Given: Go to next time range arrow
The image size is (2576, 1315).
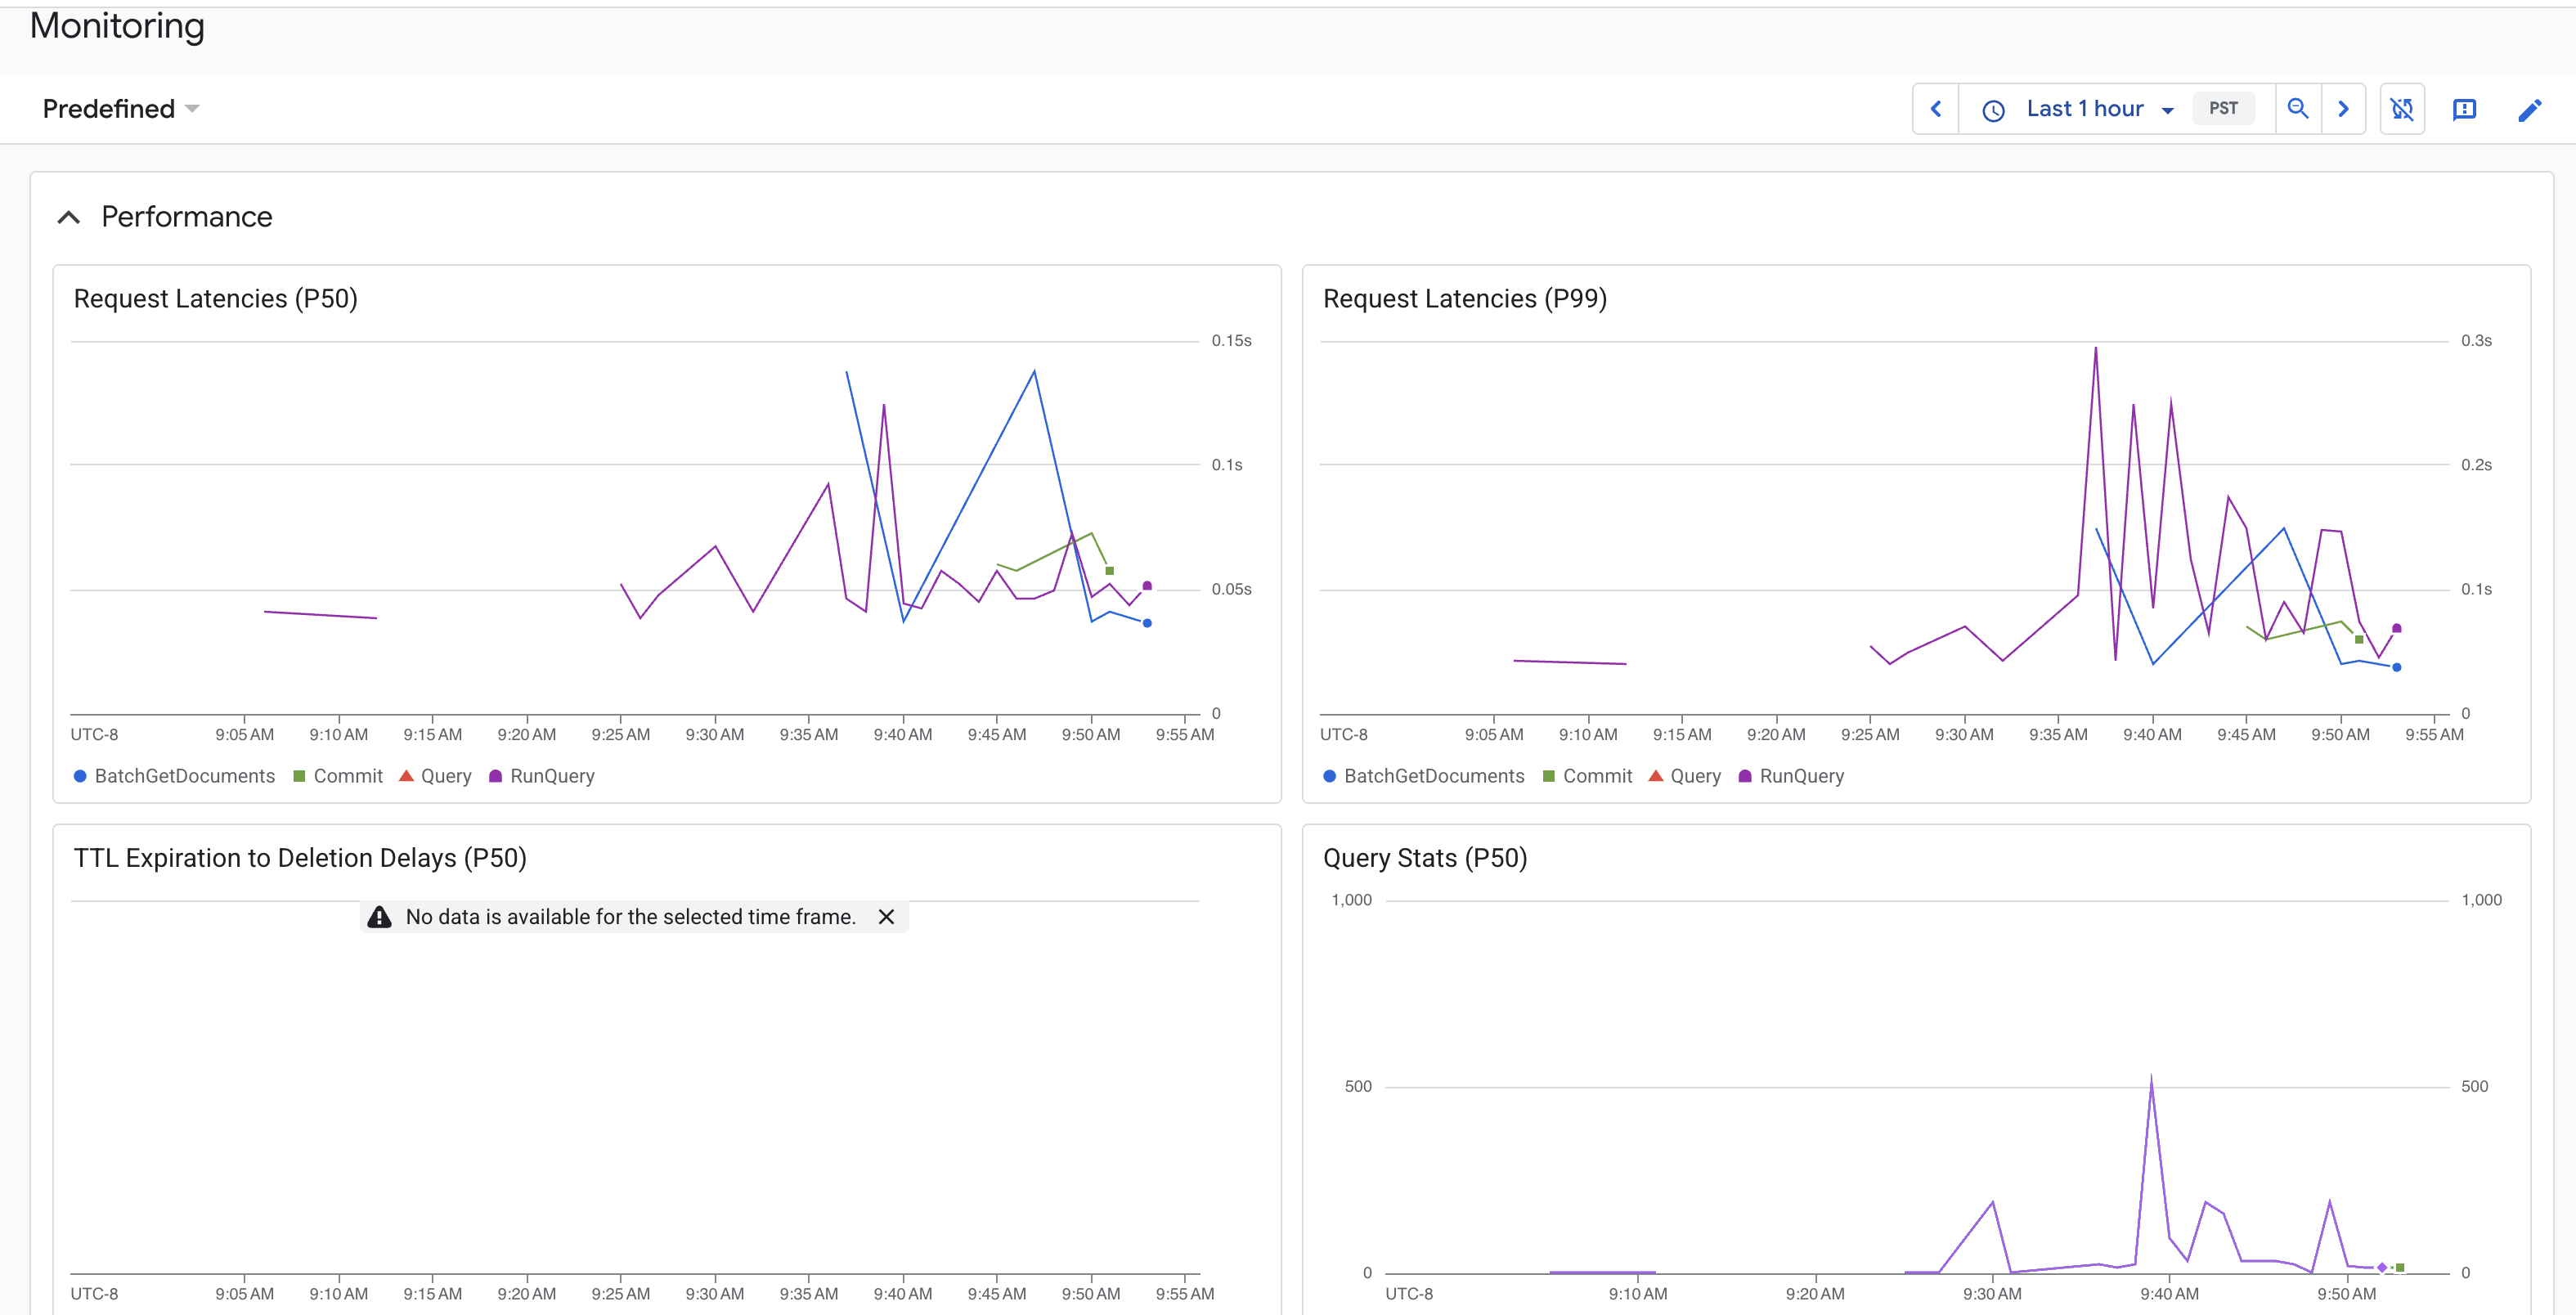Looking at the screenshot, I should (x=2343, y=109).
